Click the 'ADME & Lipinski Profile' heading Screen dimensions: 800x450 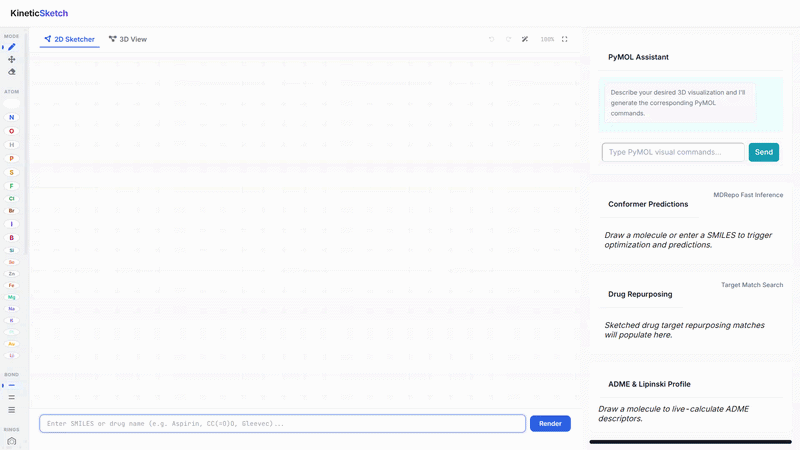[649, 384]
